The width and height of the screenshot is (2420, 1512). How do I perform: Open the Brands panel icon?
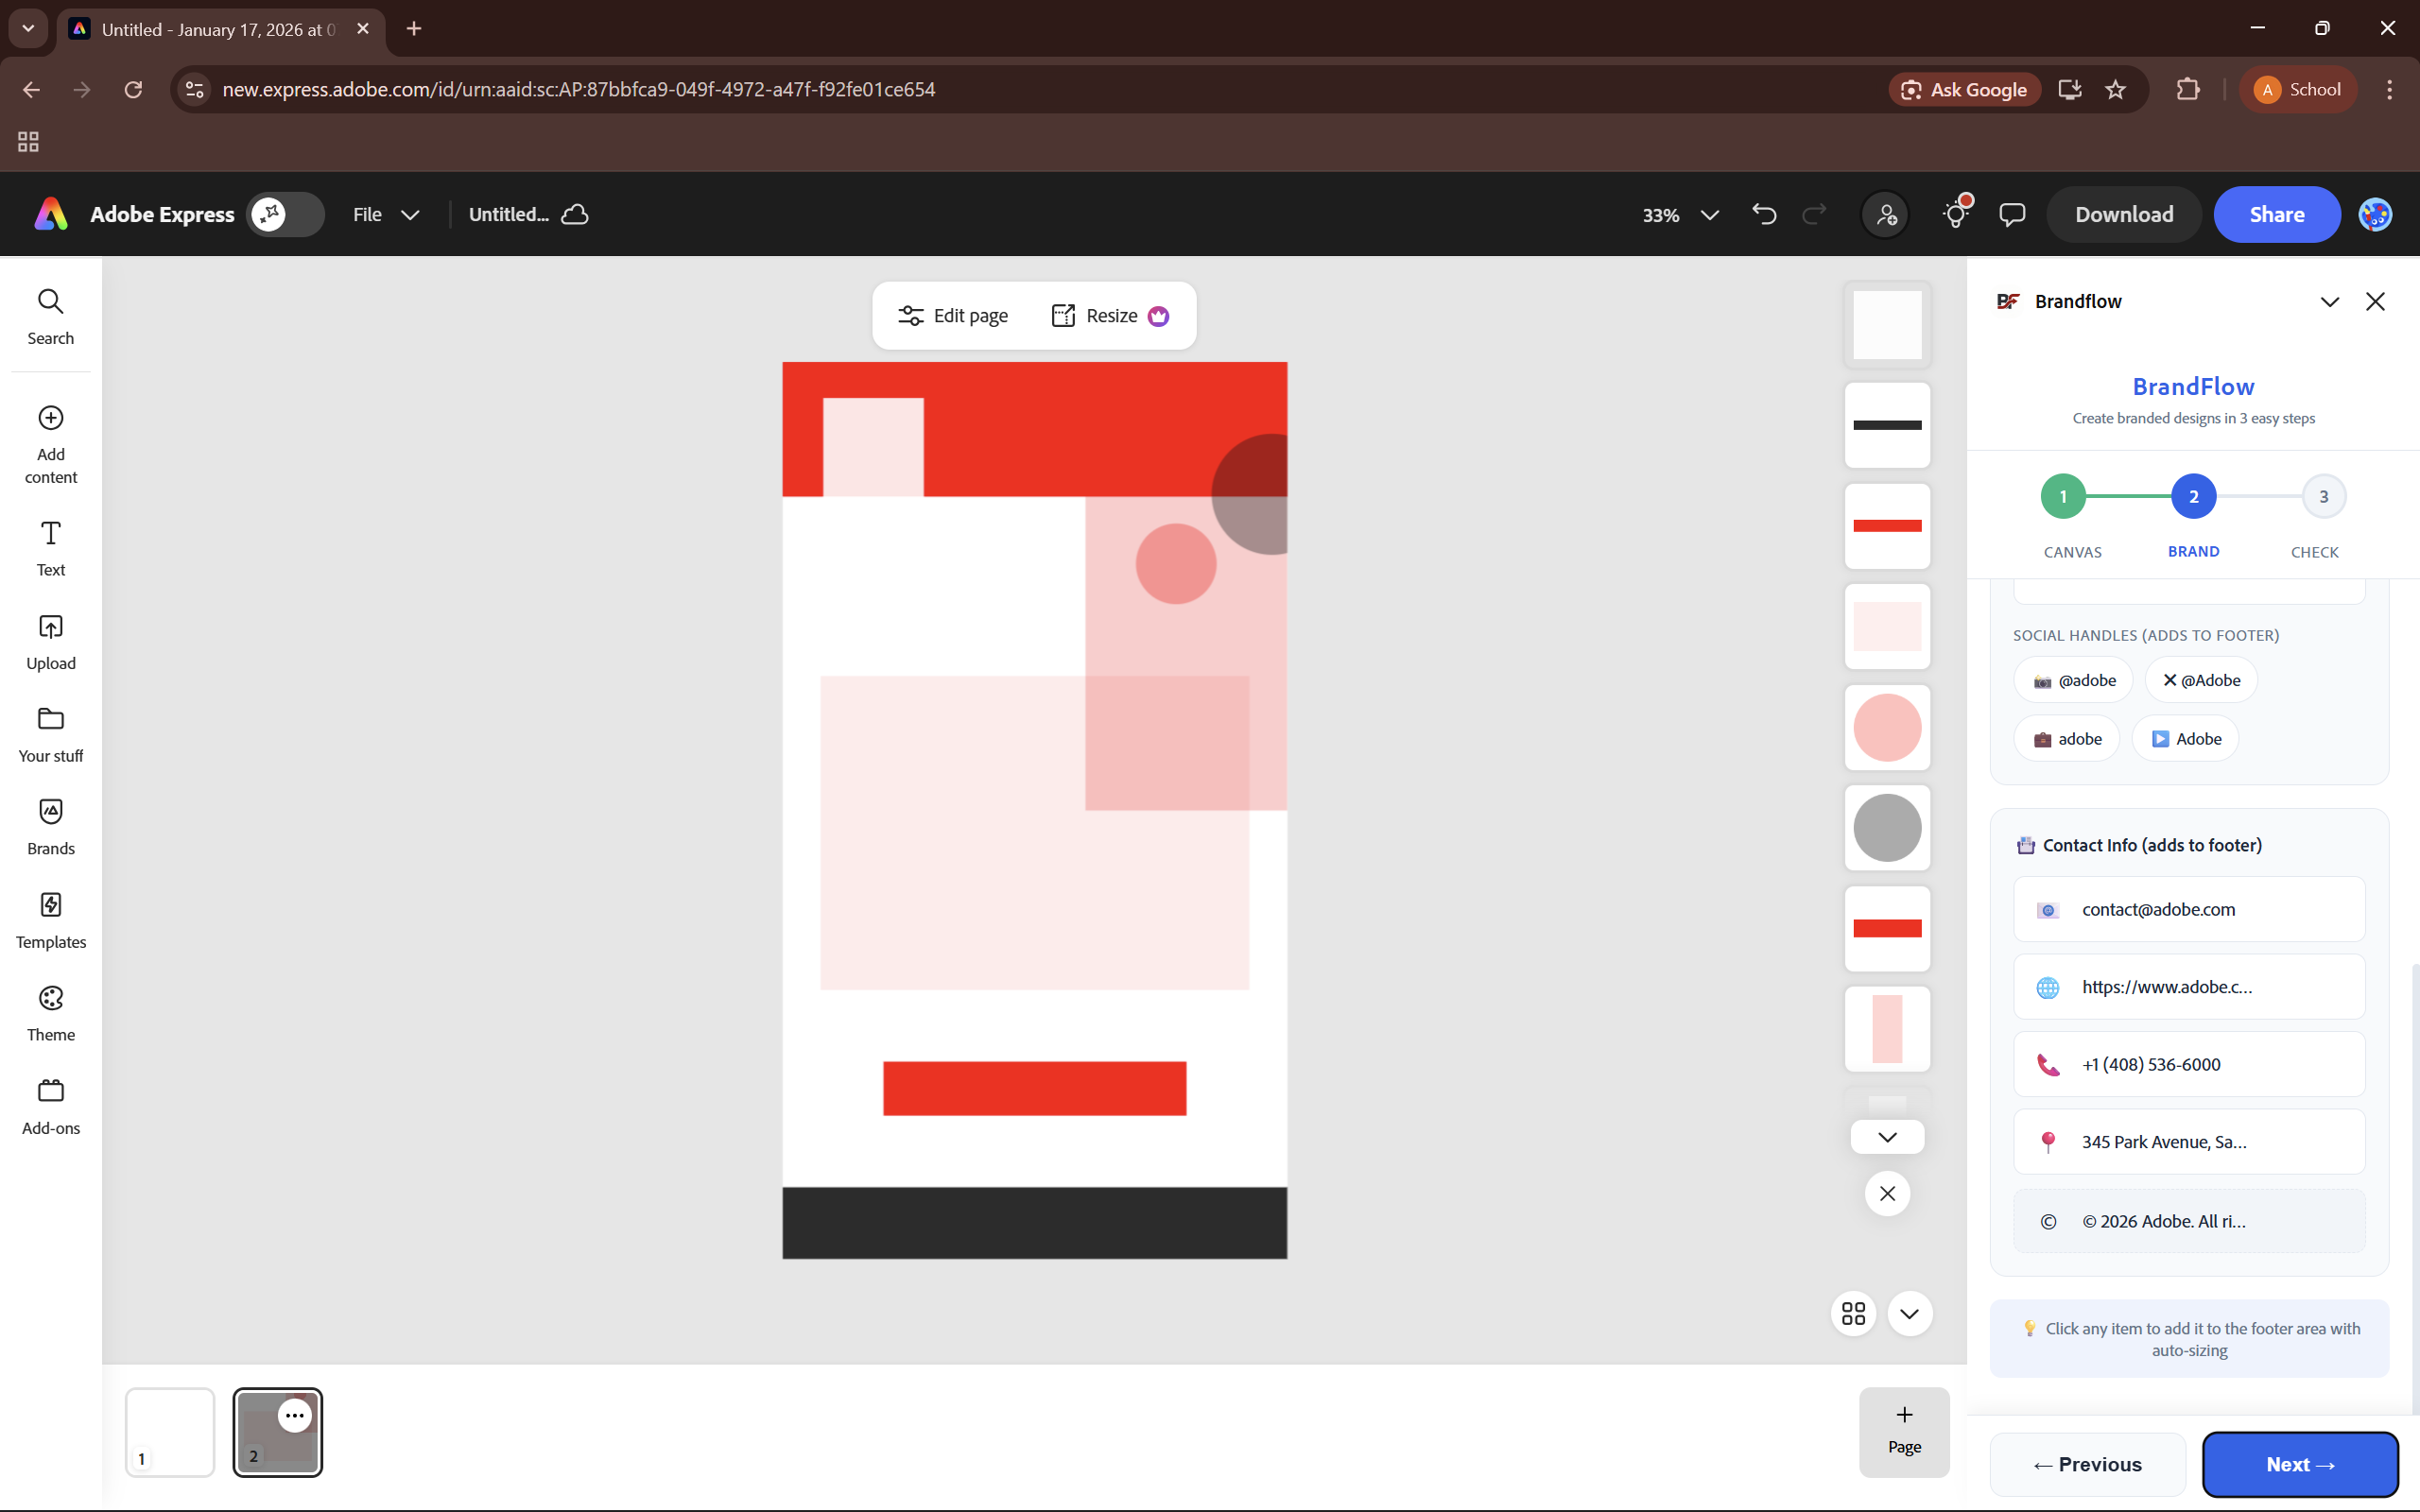(50, 826)
